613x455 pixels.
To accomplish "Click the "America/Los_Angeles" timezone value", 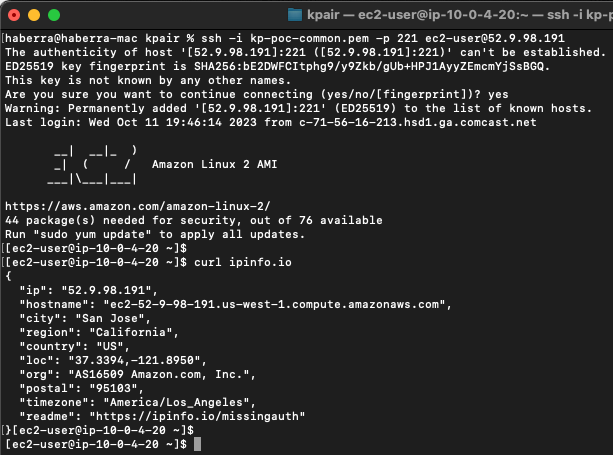I will pos(176,402).
